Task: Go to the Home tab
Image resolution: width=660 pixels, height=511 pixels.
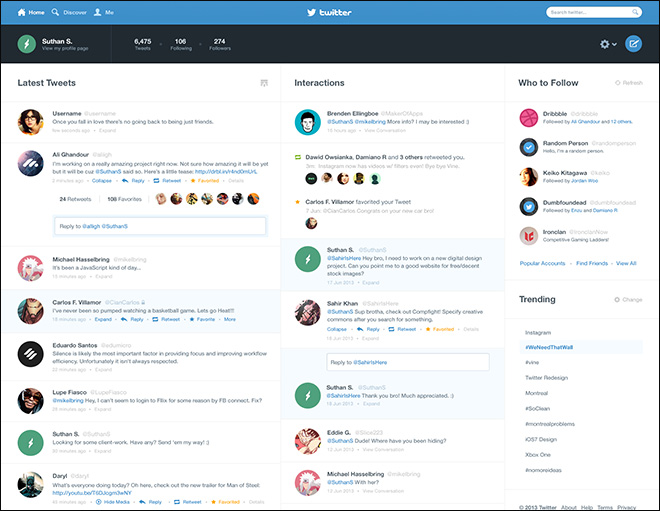Action: pos(31,12)
